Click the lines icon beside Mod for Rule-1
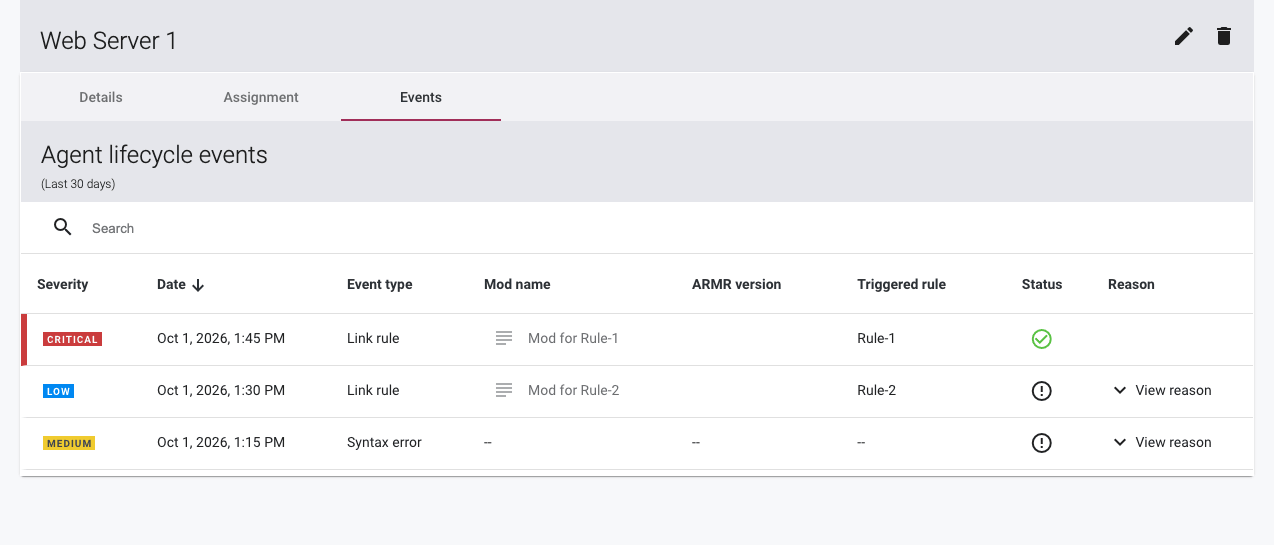This screenshot has height=545, width=1274. [504, 338]
